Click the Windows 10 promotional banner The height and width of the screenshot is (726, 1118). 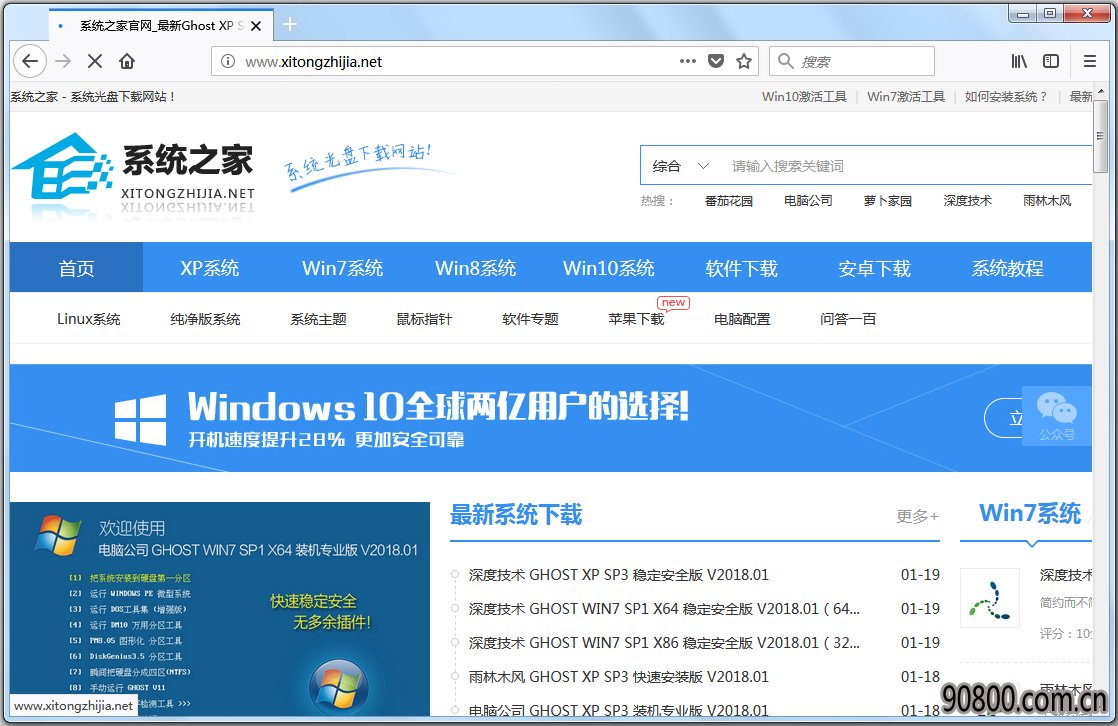click(550, 418)
